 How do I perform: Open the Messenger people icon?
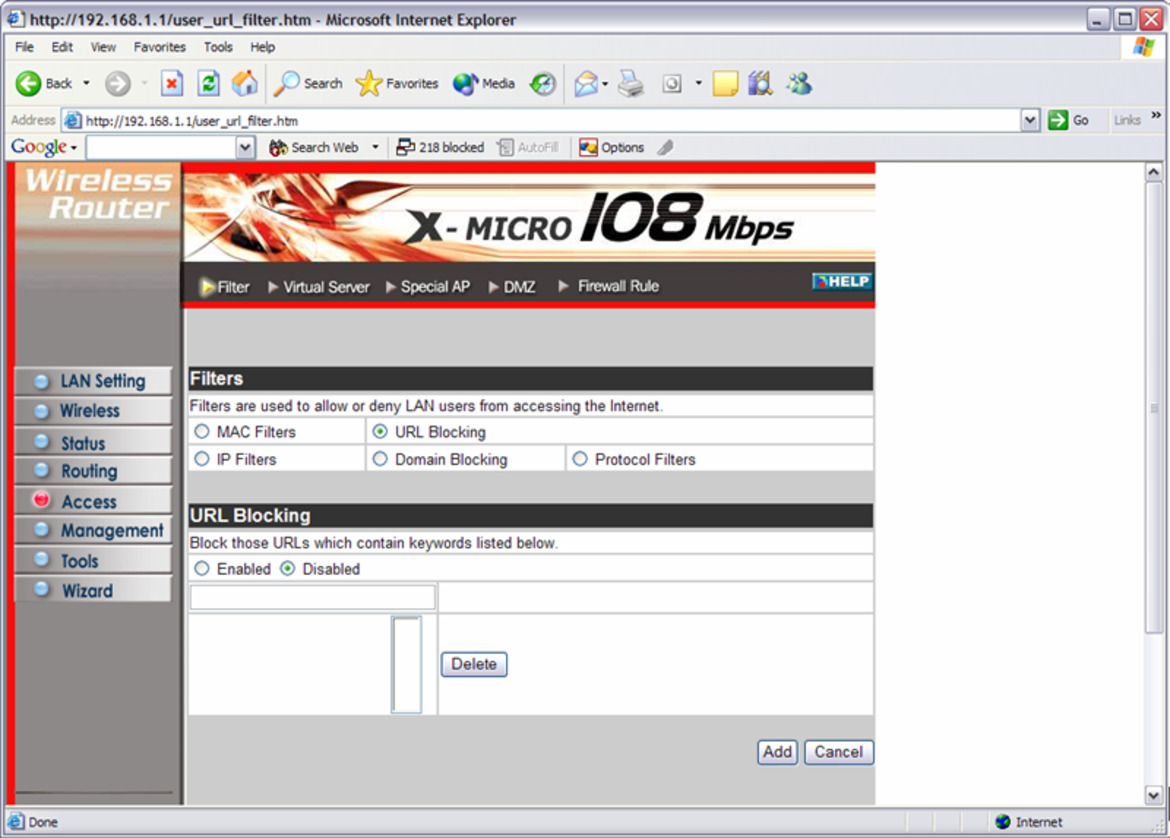[x=799, y=84]
